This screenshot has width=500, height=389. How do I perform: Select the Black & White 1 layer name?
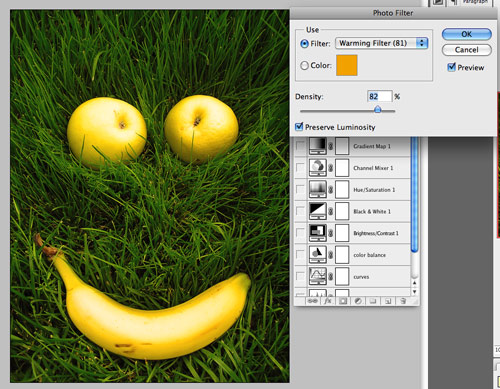(x=372, y=211)
